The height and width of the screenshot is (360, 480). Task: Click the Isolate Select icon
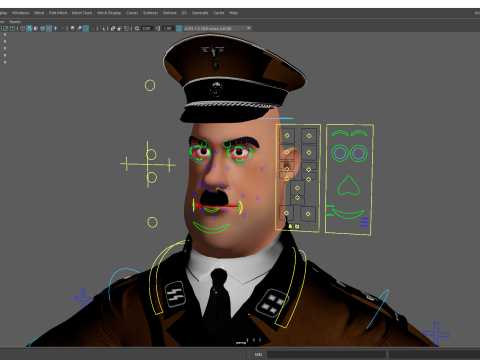pos(102,28)
